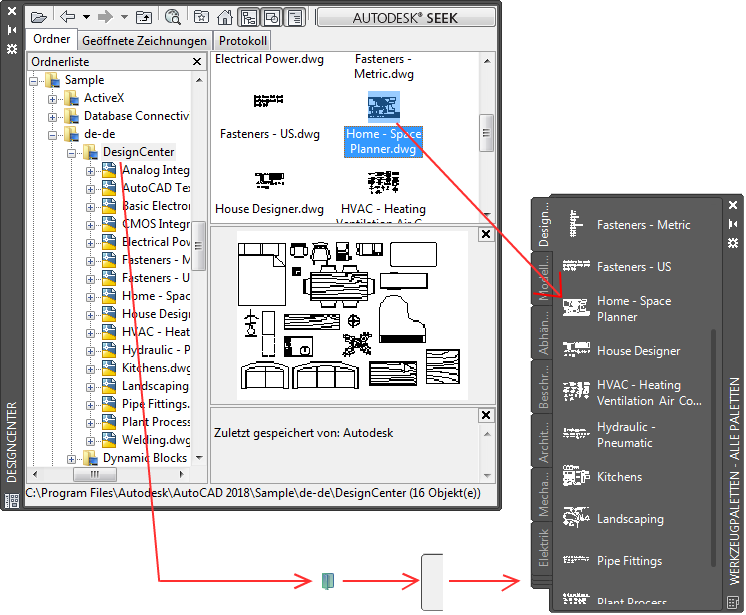
Task: Click the Load folder icon in DesignCenter toolbar
Action: pyautogui.click(x=38, y=18)
